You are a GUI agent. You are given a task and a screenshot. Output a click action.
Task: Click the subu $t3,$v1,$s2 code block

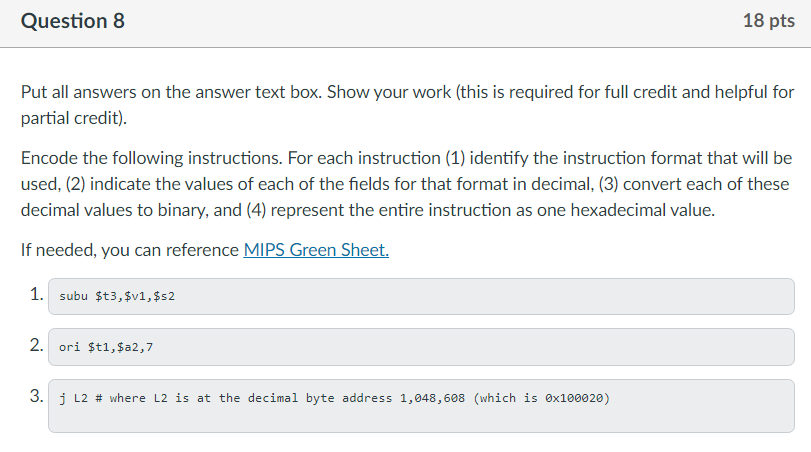[421, 296]
